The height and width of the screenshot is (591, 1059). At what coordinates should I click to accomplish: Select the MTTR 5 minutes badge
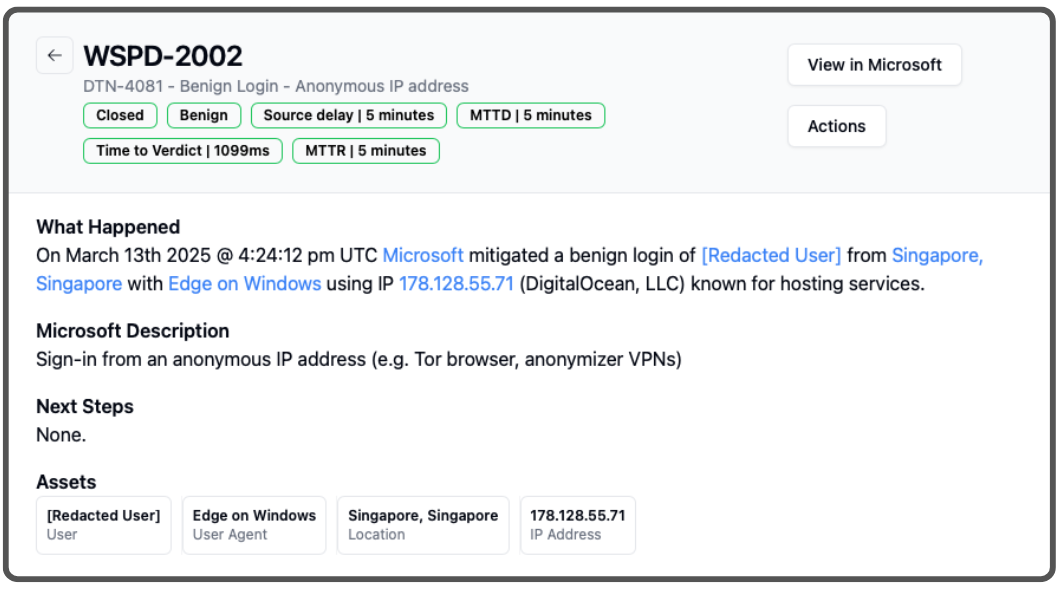365,151
